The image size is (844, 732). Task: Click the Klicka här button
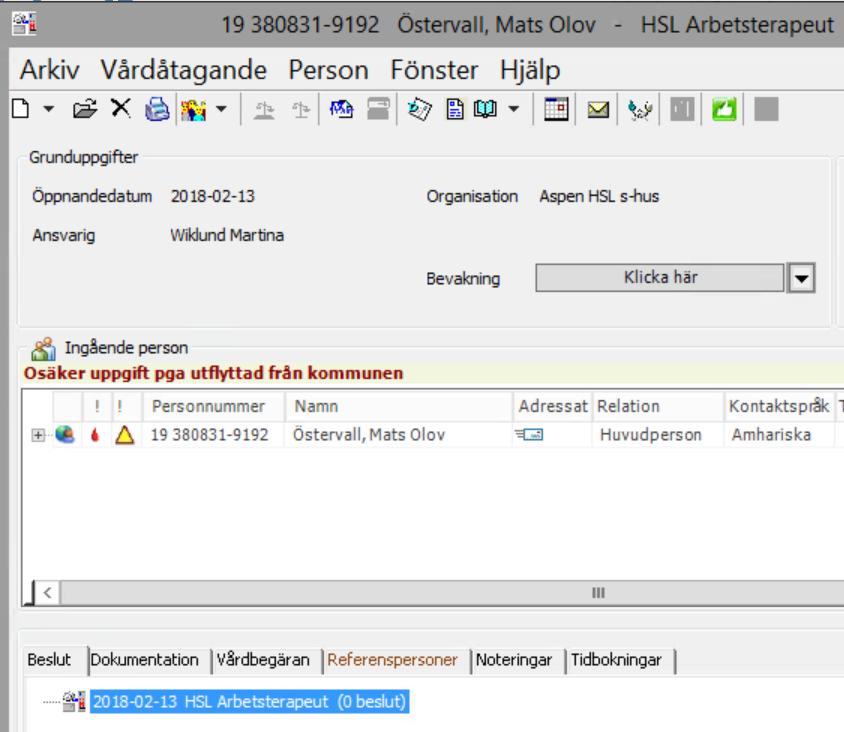coord(660,278)
